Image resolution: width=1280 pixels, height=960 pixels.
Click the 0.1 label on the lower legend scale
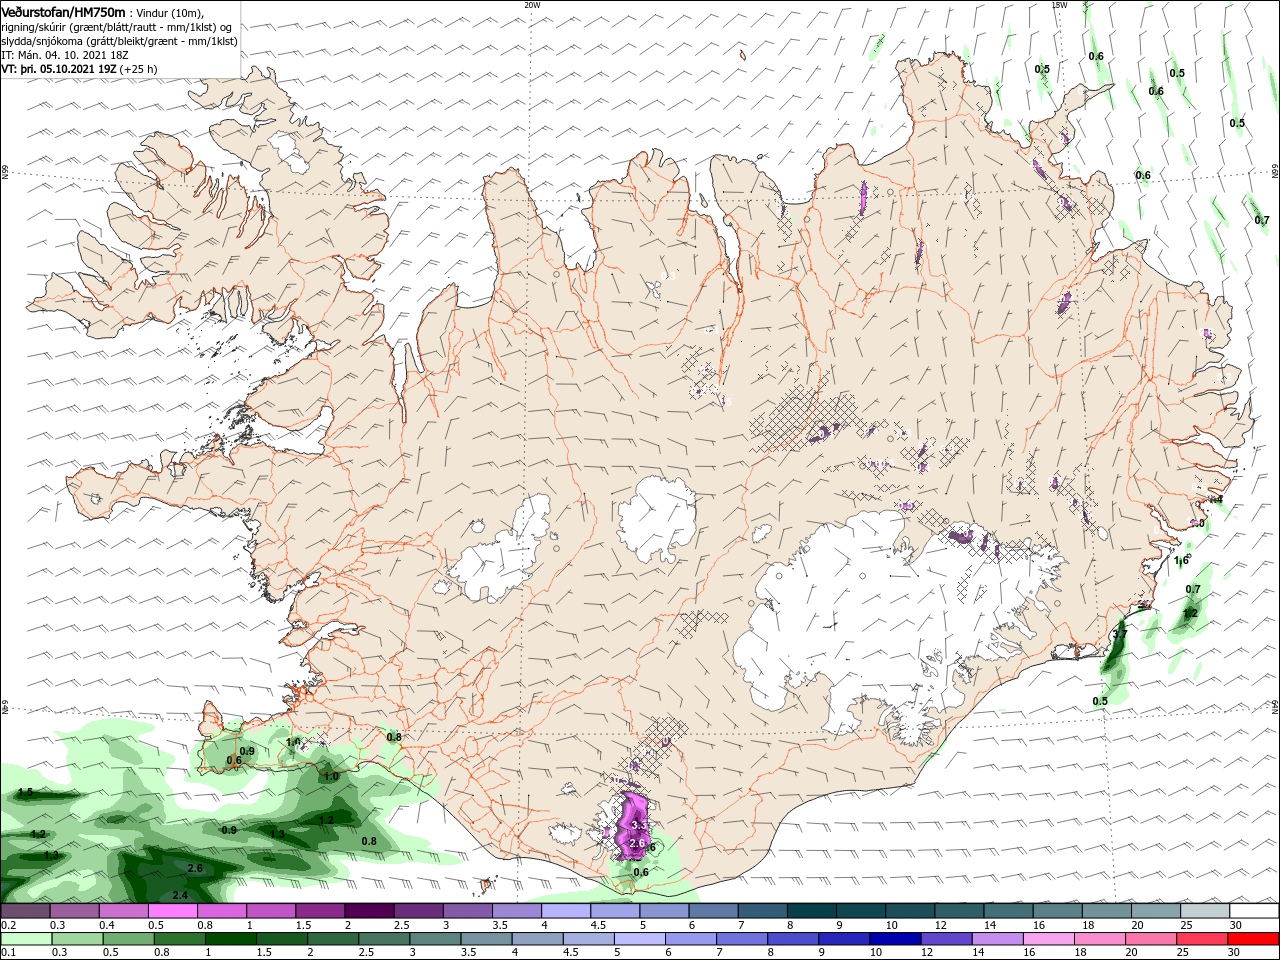tap(9, 953)
